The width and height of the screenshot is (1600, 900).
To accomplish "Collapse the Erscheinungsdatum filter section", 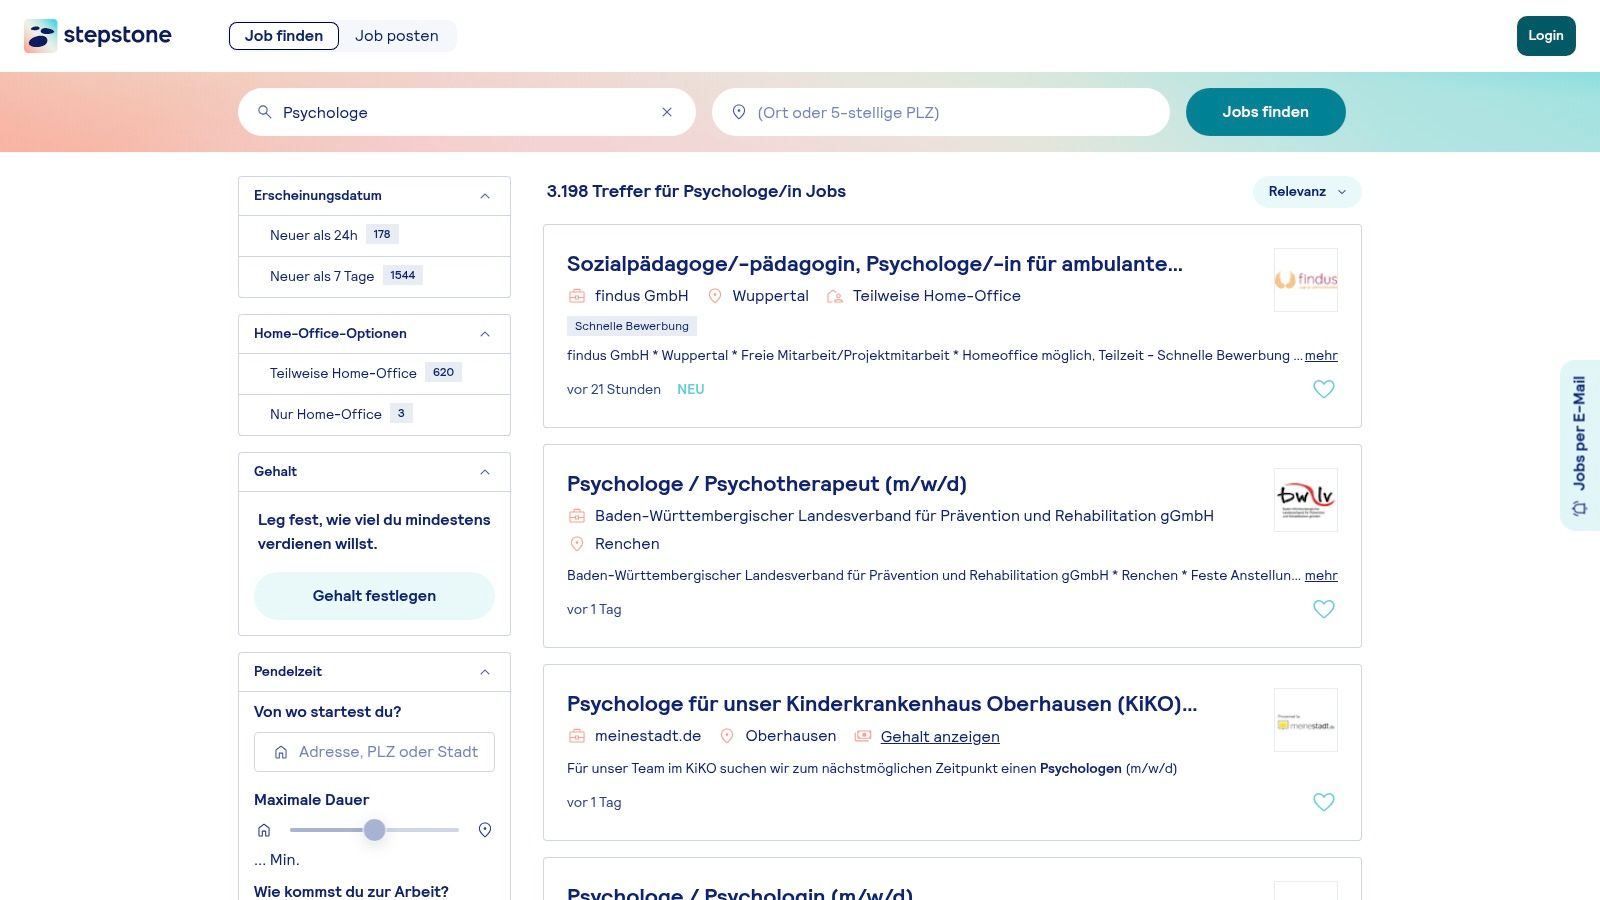I will pyautogui.click(x=485, y=196).
